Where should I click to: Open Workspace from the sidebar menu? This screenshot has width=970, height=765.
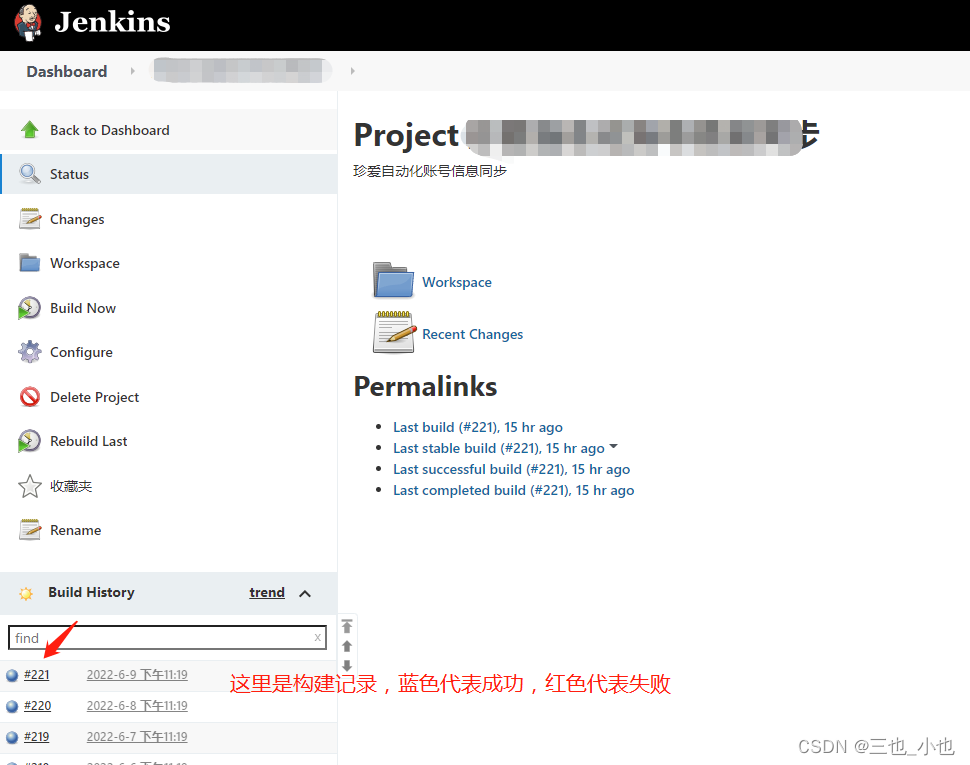coord(85,263)
